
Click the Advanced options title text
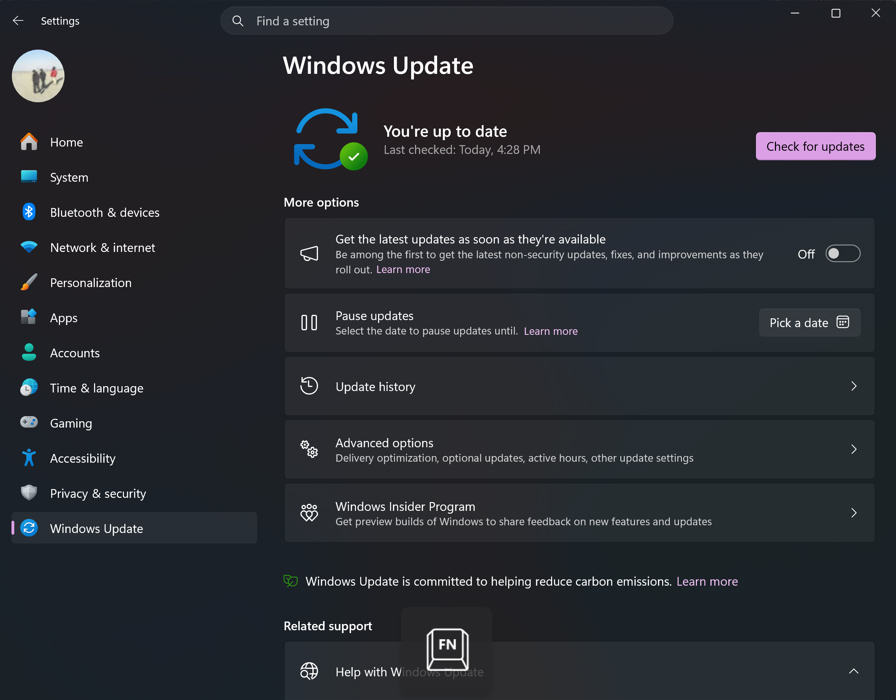point(384,443)
